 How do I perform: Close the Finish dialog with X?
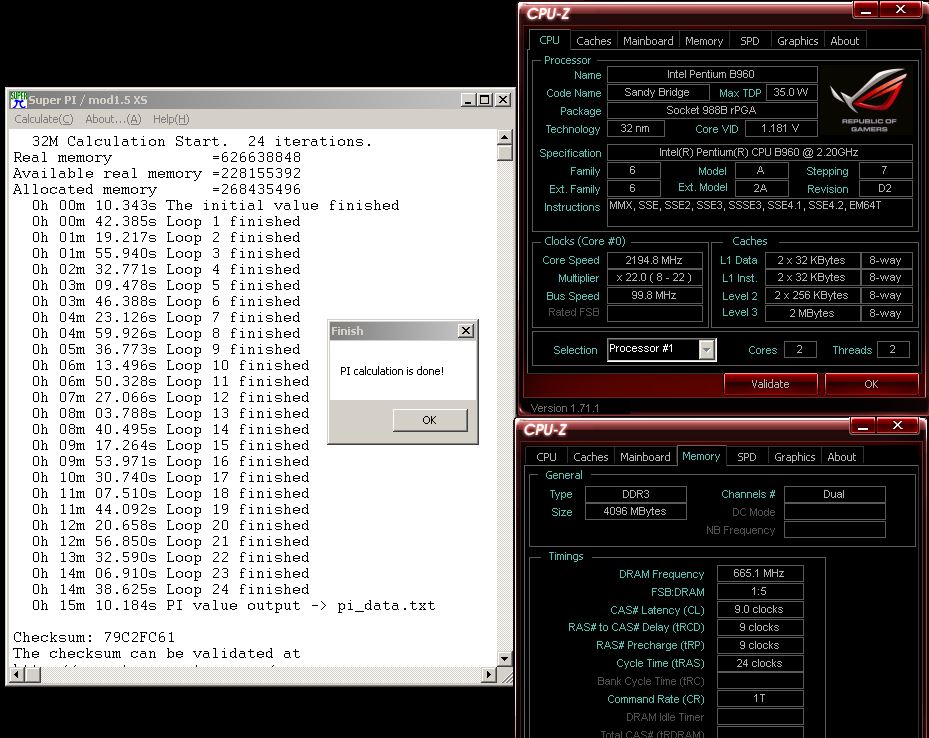pyautogui.click(x=466, y=331)
